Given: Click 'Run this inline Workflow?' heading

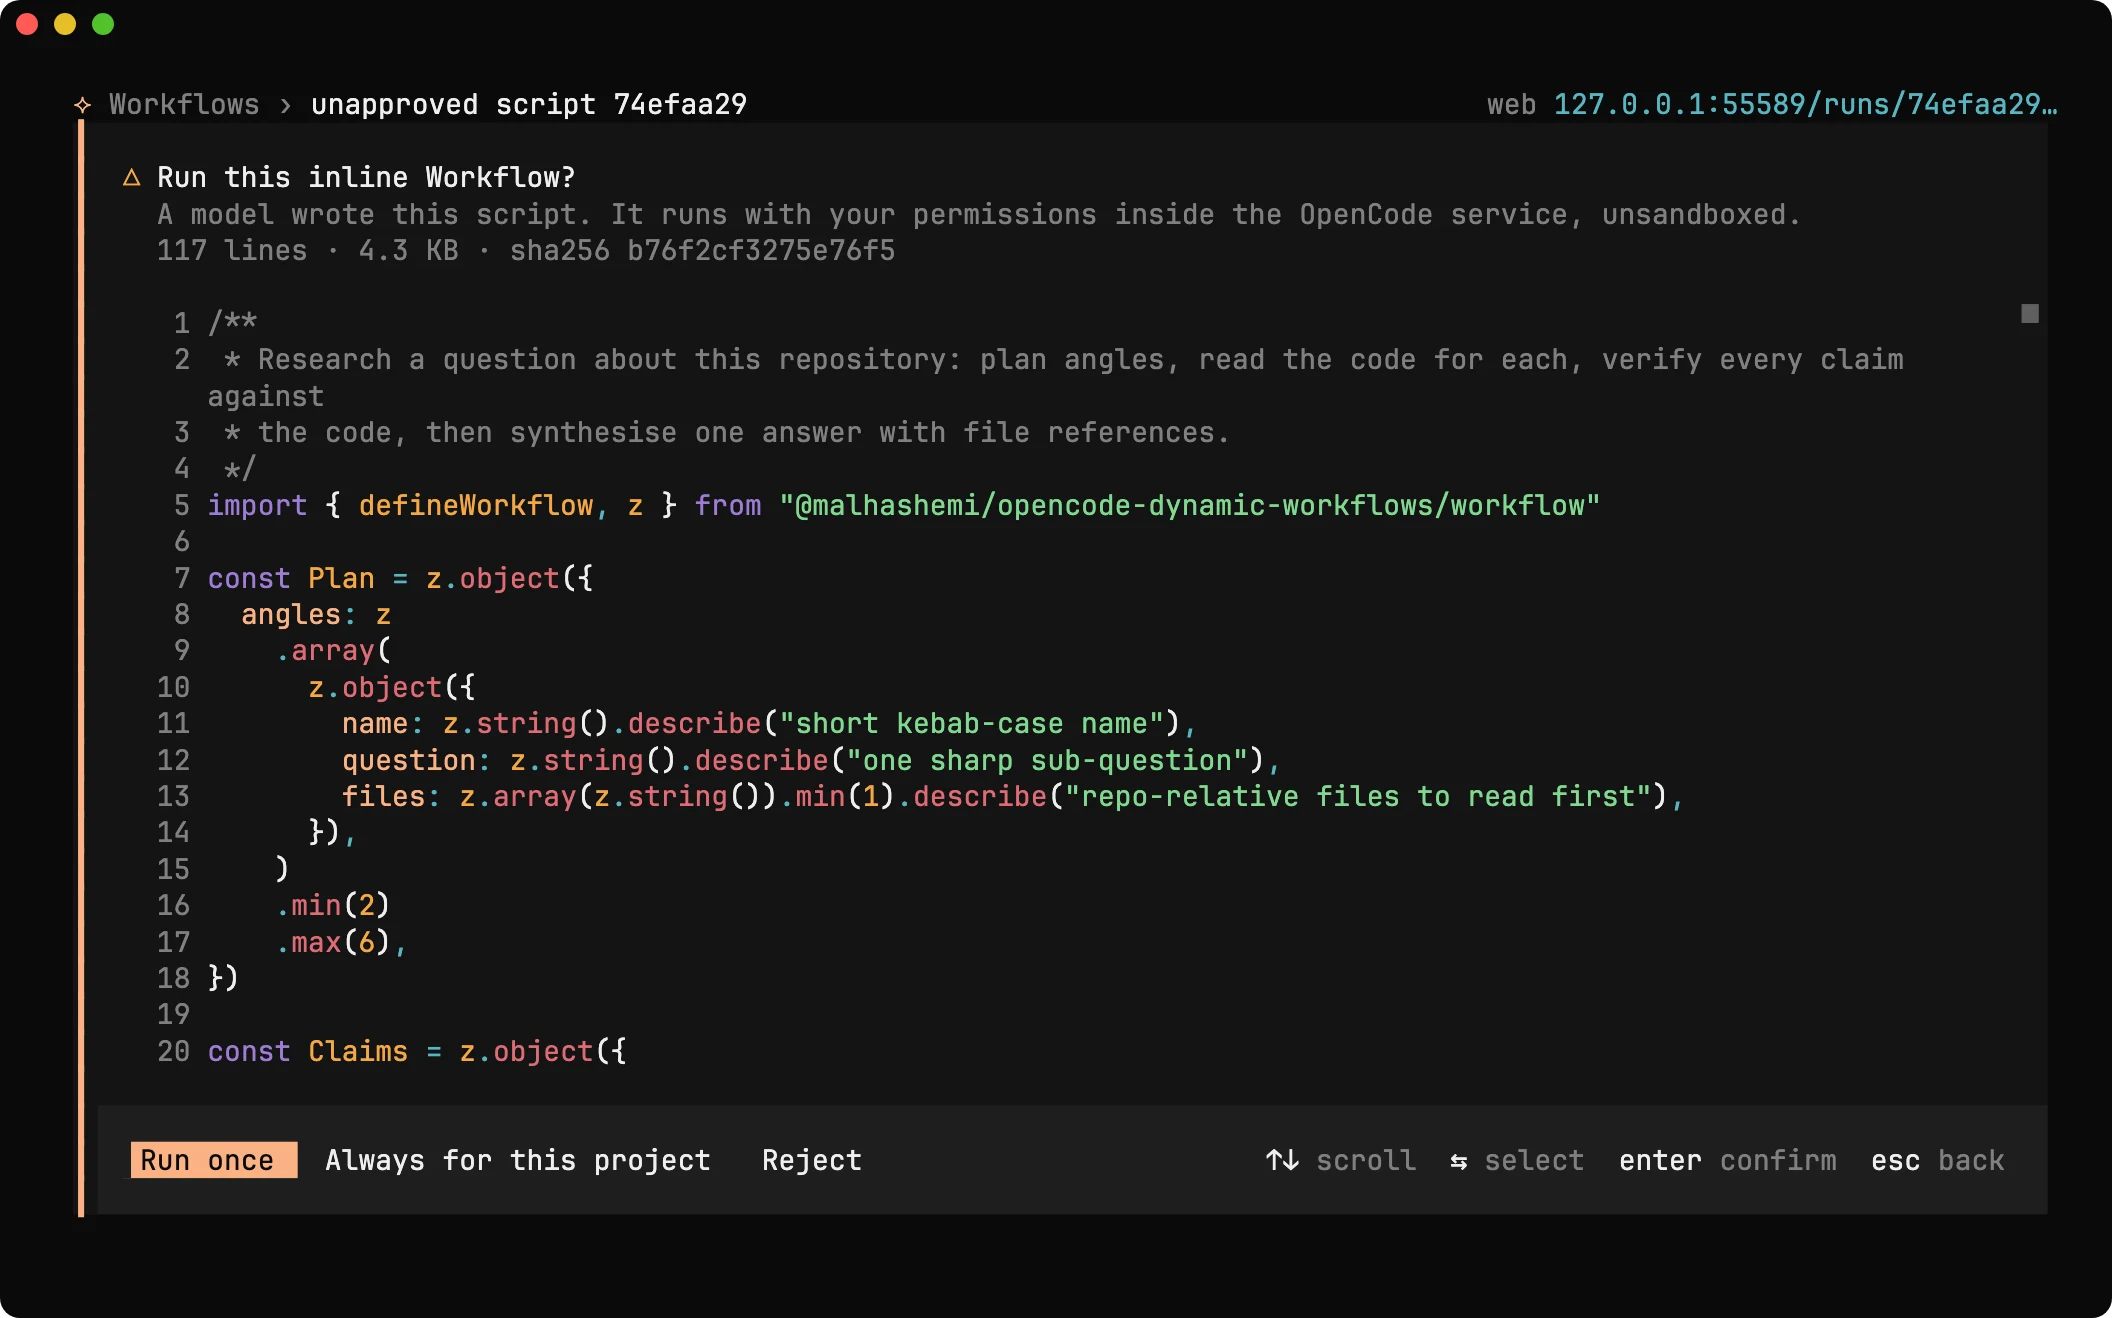Looking at the screenshot, I should click(366, 177).
